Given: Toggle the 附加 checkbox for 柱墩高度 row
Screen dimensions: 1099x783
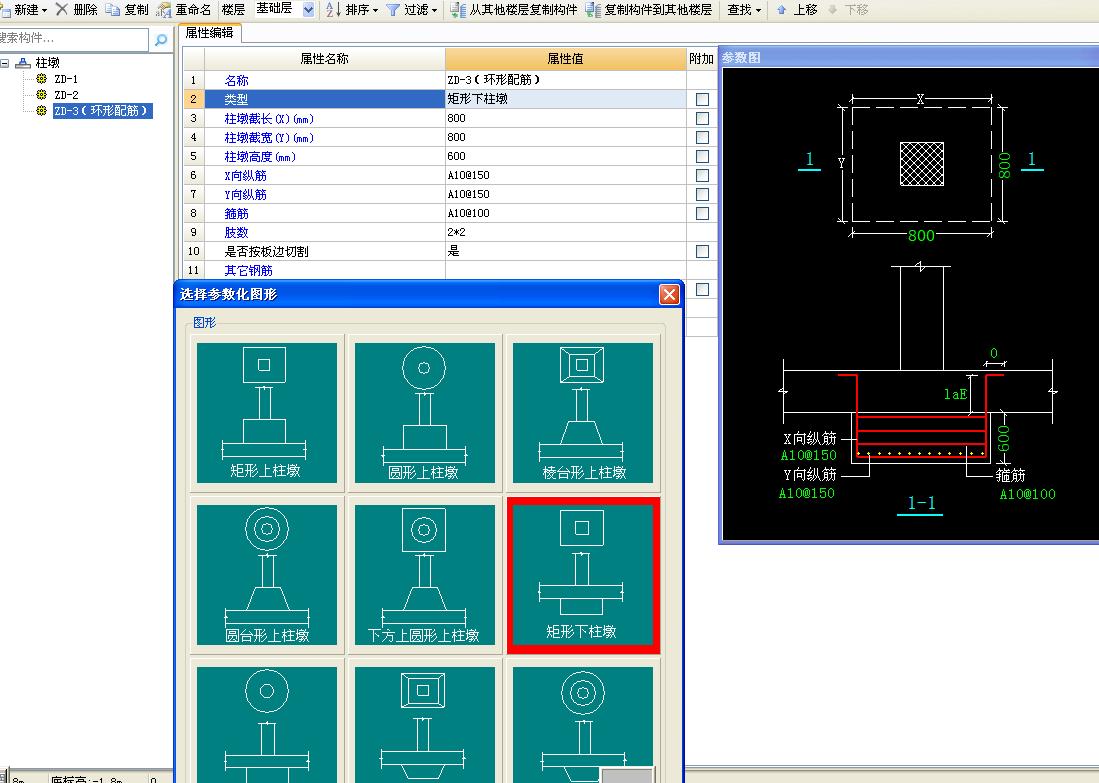Looking at the screenshot, I should (702, 156).
